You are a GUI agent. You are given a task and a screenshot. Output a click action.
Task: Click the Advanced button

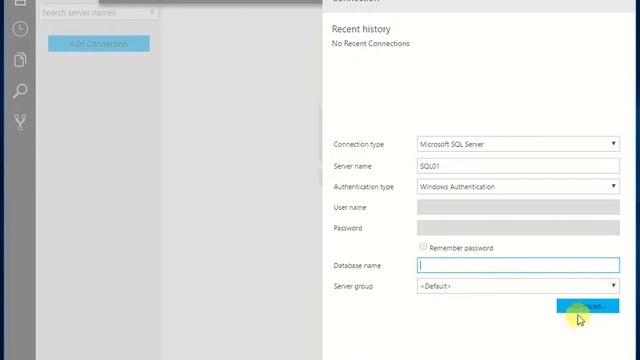588,306
